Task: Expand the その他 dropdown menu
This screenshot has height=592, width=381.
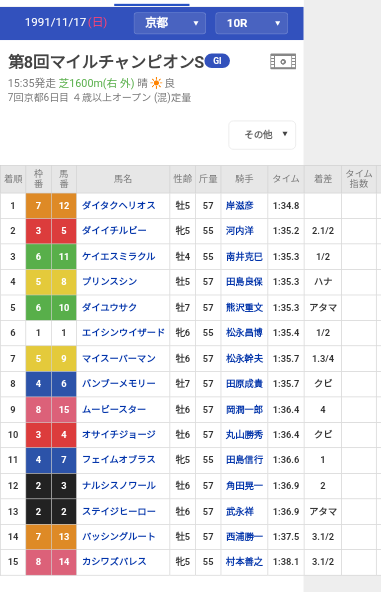Action: click(262, 135)
